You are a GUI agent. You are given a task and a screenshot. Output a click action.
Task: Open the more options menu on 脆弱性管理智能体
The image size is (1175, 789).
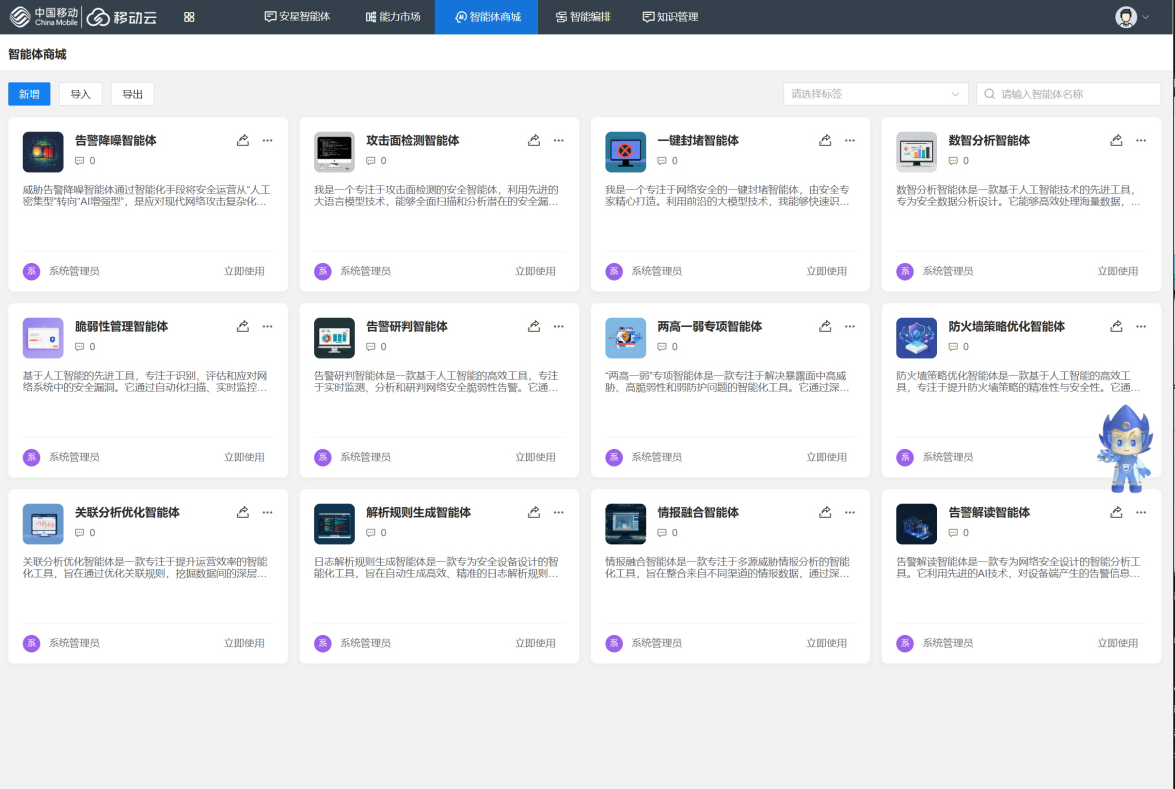267,326
